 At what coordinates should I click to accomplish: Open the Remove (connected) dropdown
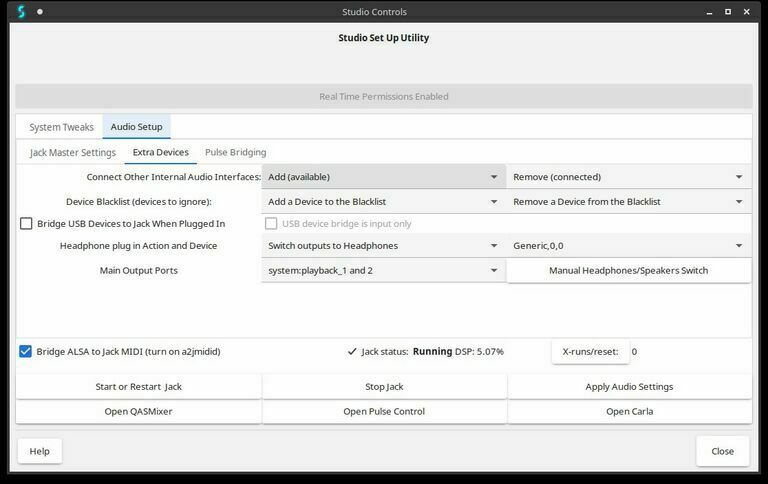(628, 177)
